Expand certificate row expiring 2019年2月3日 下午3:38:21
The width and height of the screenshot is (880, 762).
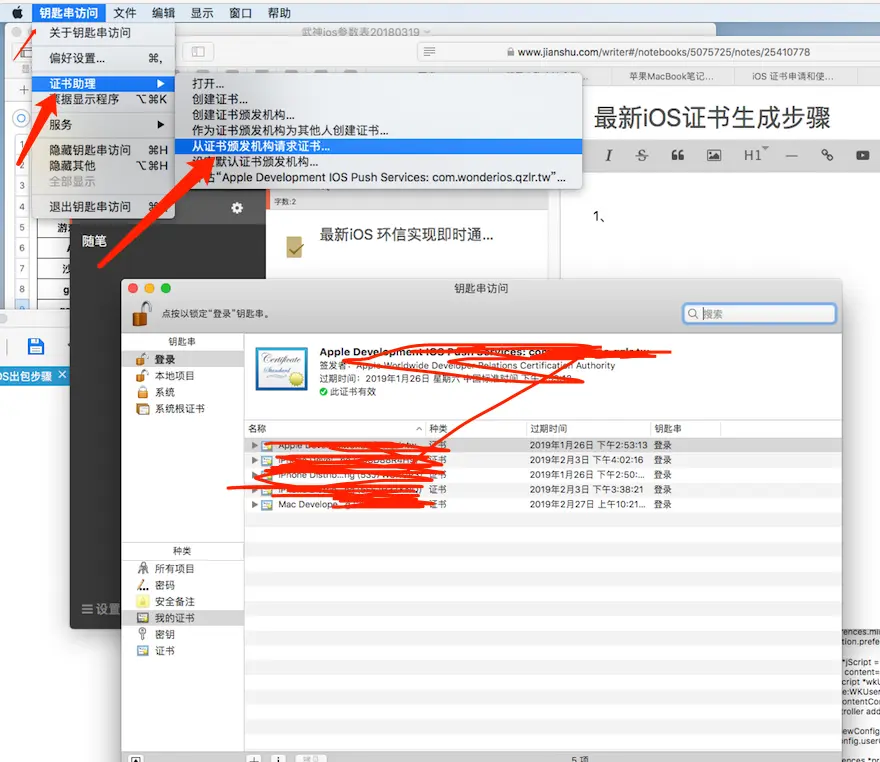coord(254,489)
